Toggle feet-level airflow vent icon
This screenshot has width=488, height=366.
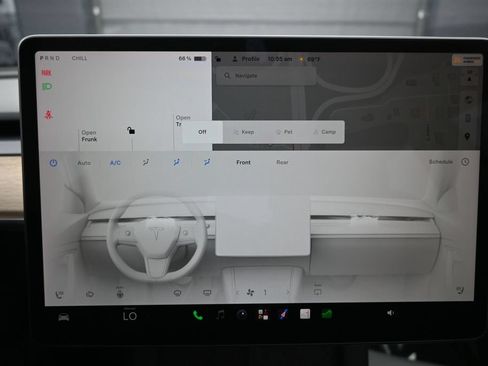(207, 162)
